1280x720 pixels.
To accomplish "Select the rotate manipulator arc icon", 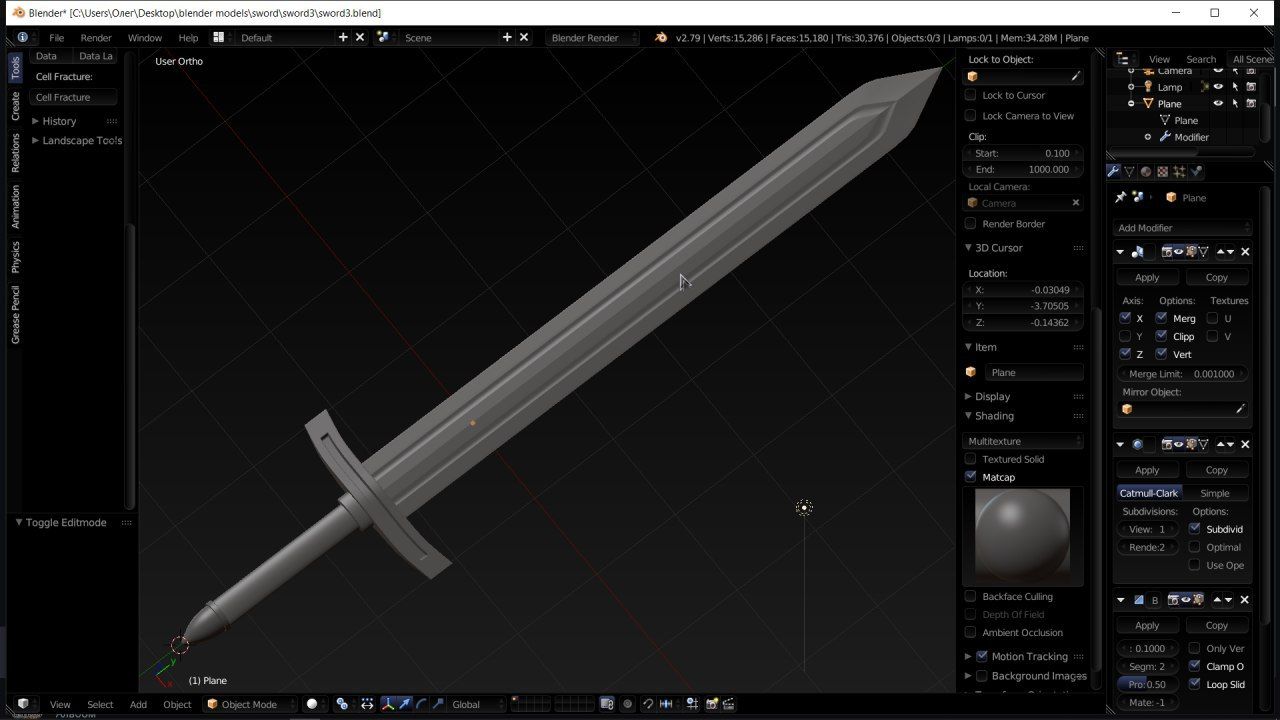I will click(x=421, y=704).
